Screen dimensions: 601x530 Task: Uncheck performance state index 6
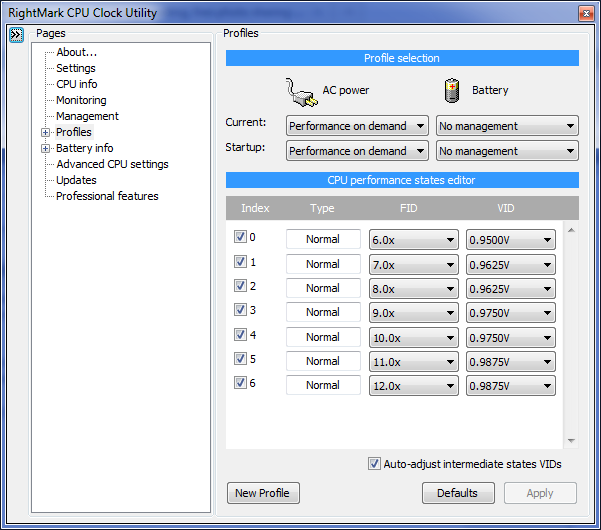pos(240,382)
